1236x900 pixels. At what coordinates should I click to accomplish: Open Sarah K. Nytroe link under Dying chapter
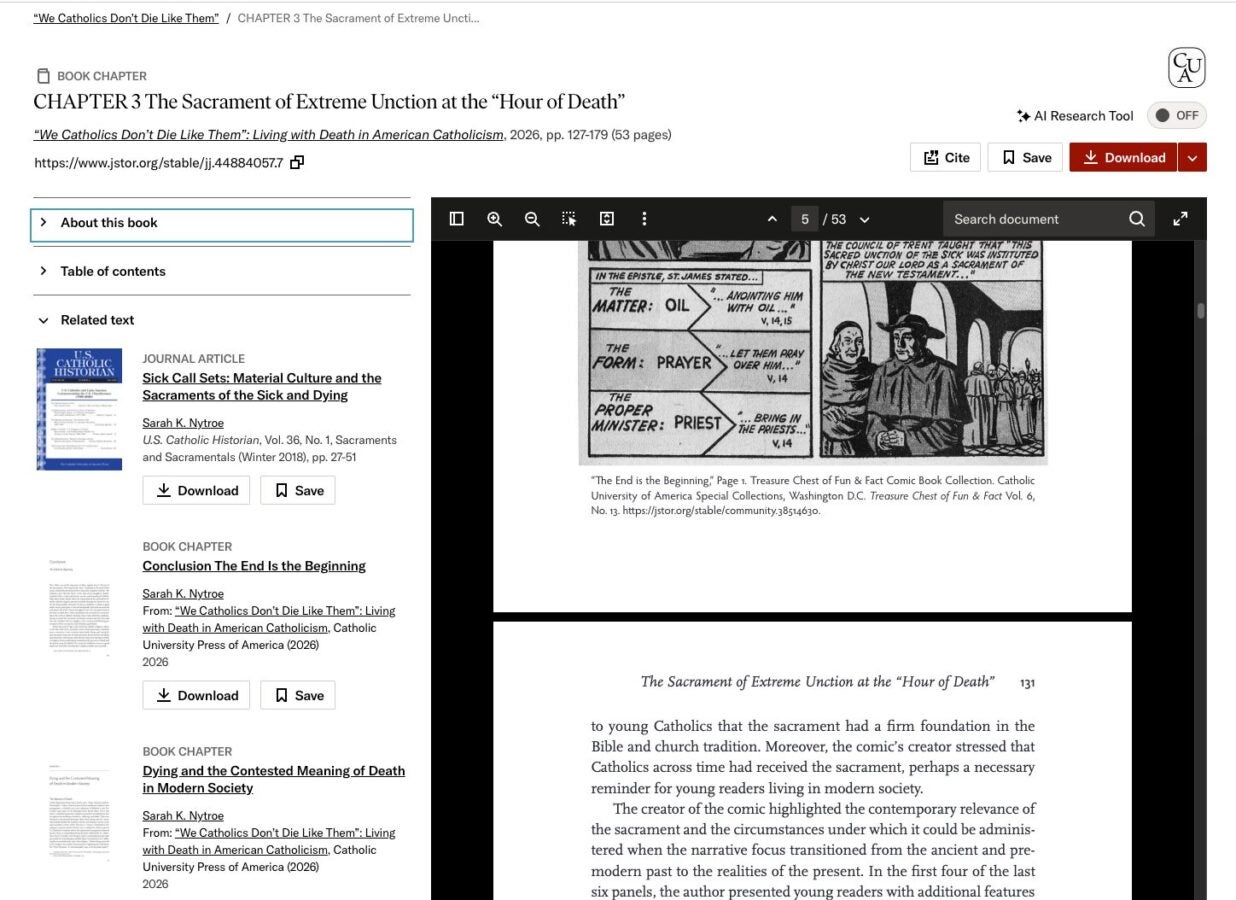[183, 815]
